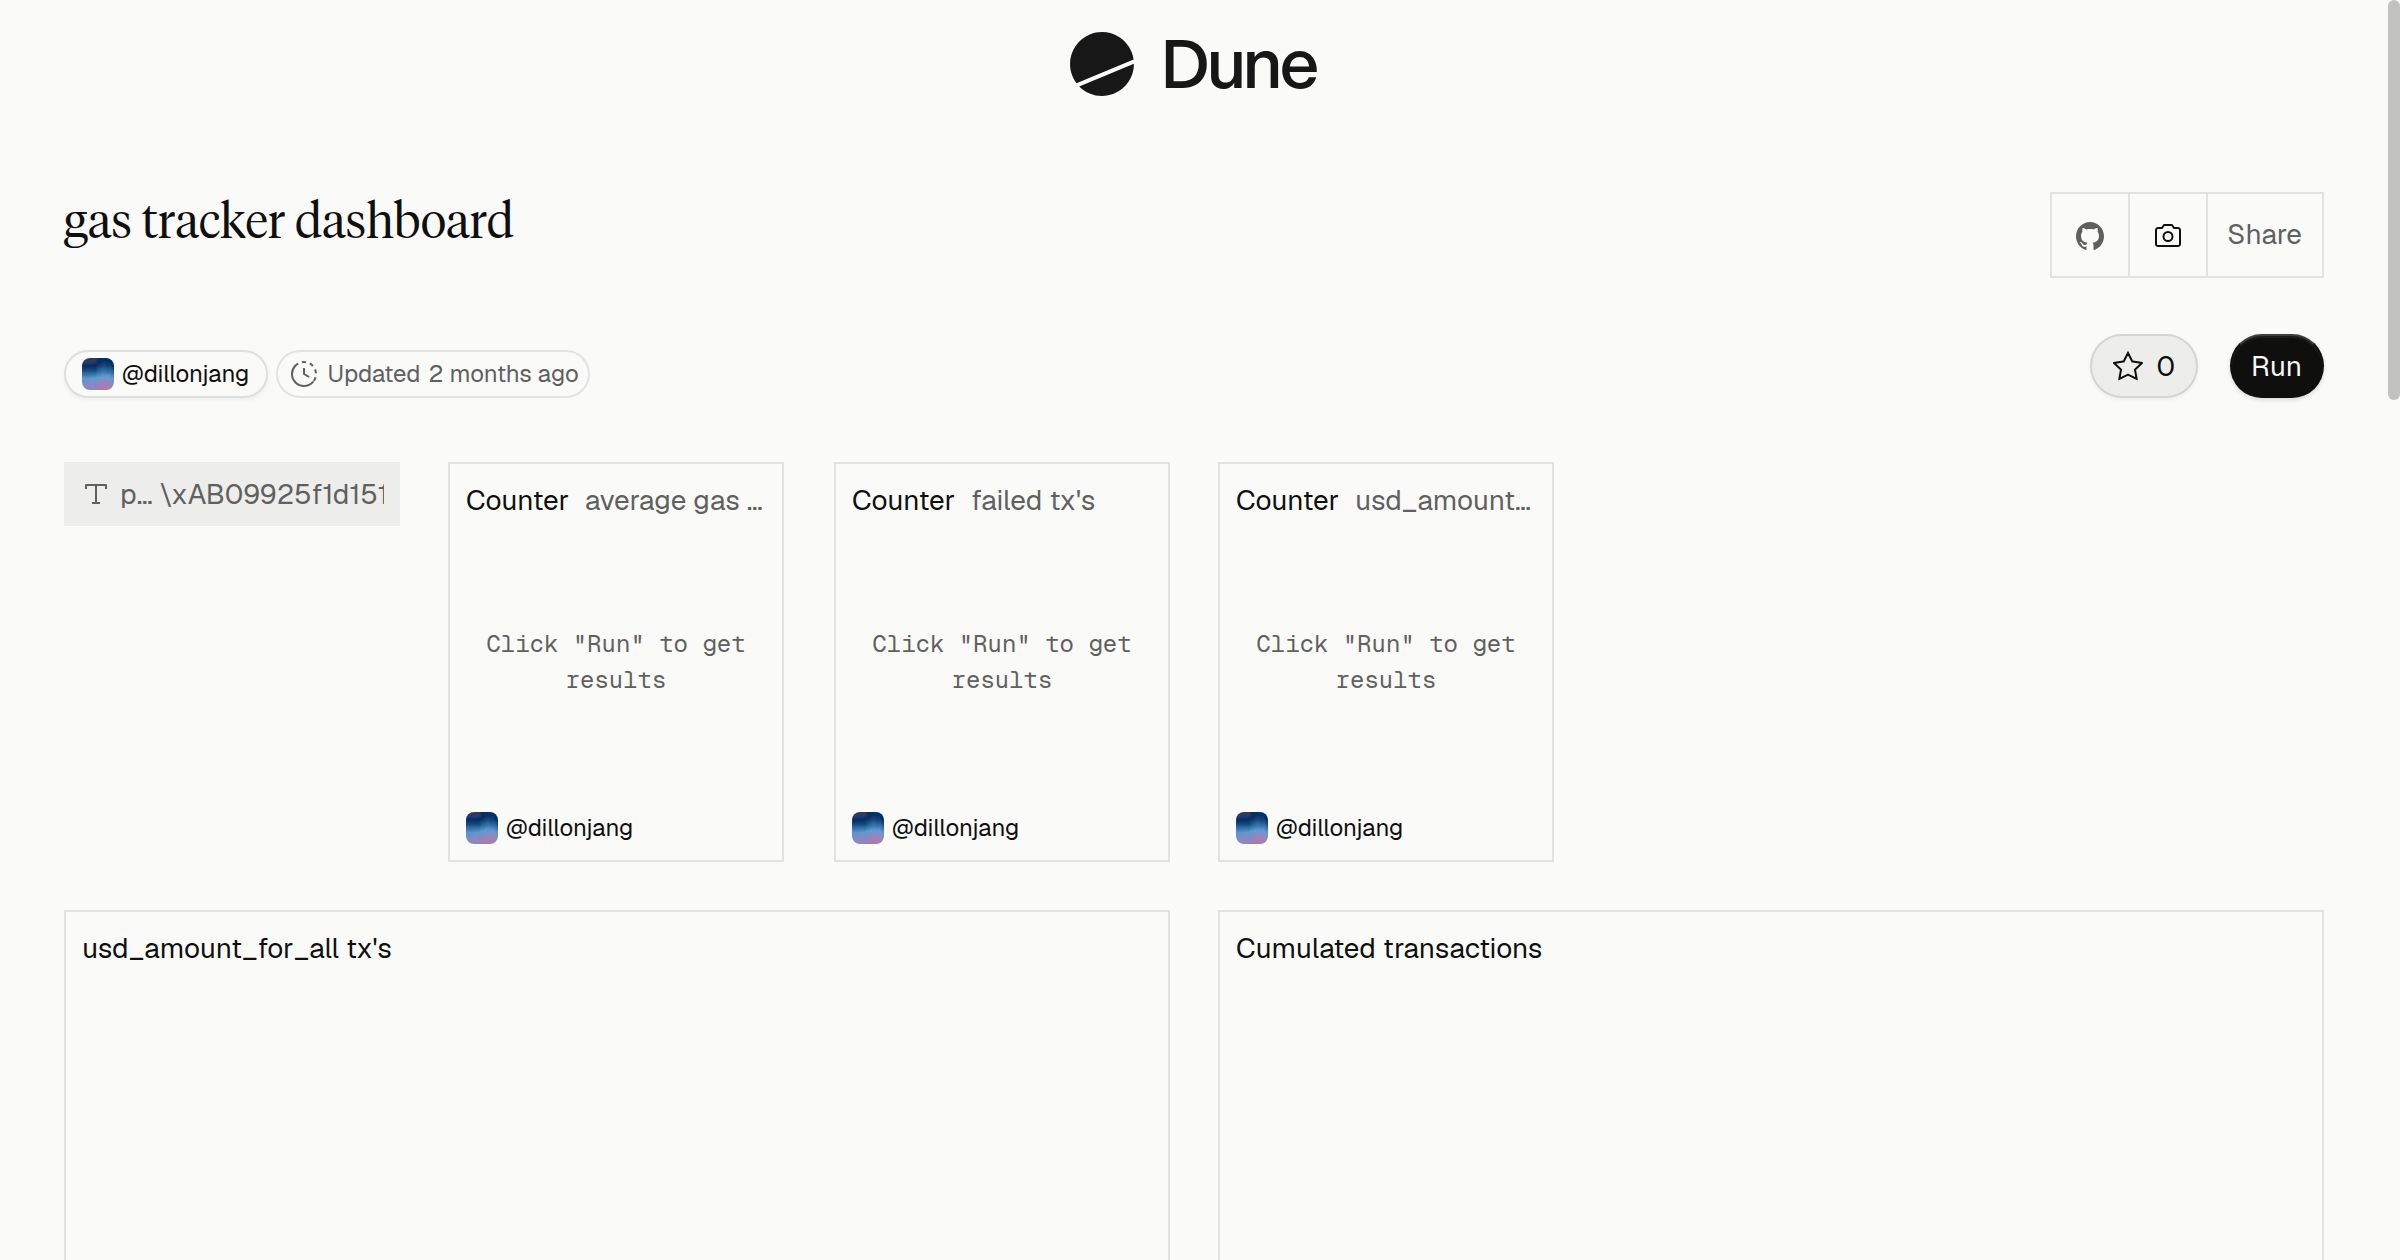The width and height of the screenshot is (2400, 1260).
Task: Click the Dune logo icon
Action: 1101,64
